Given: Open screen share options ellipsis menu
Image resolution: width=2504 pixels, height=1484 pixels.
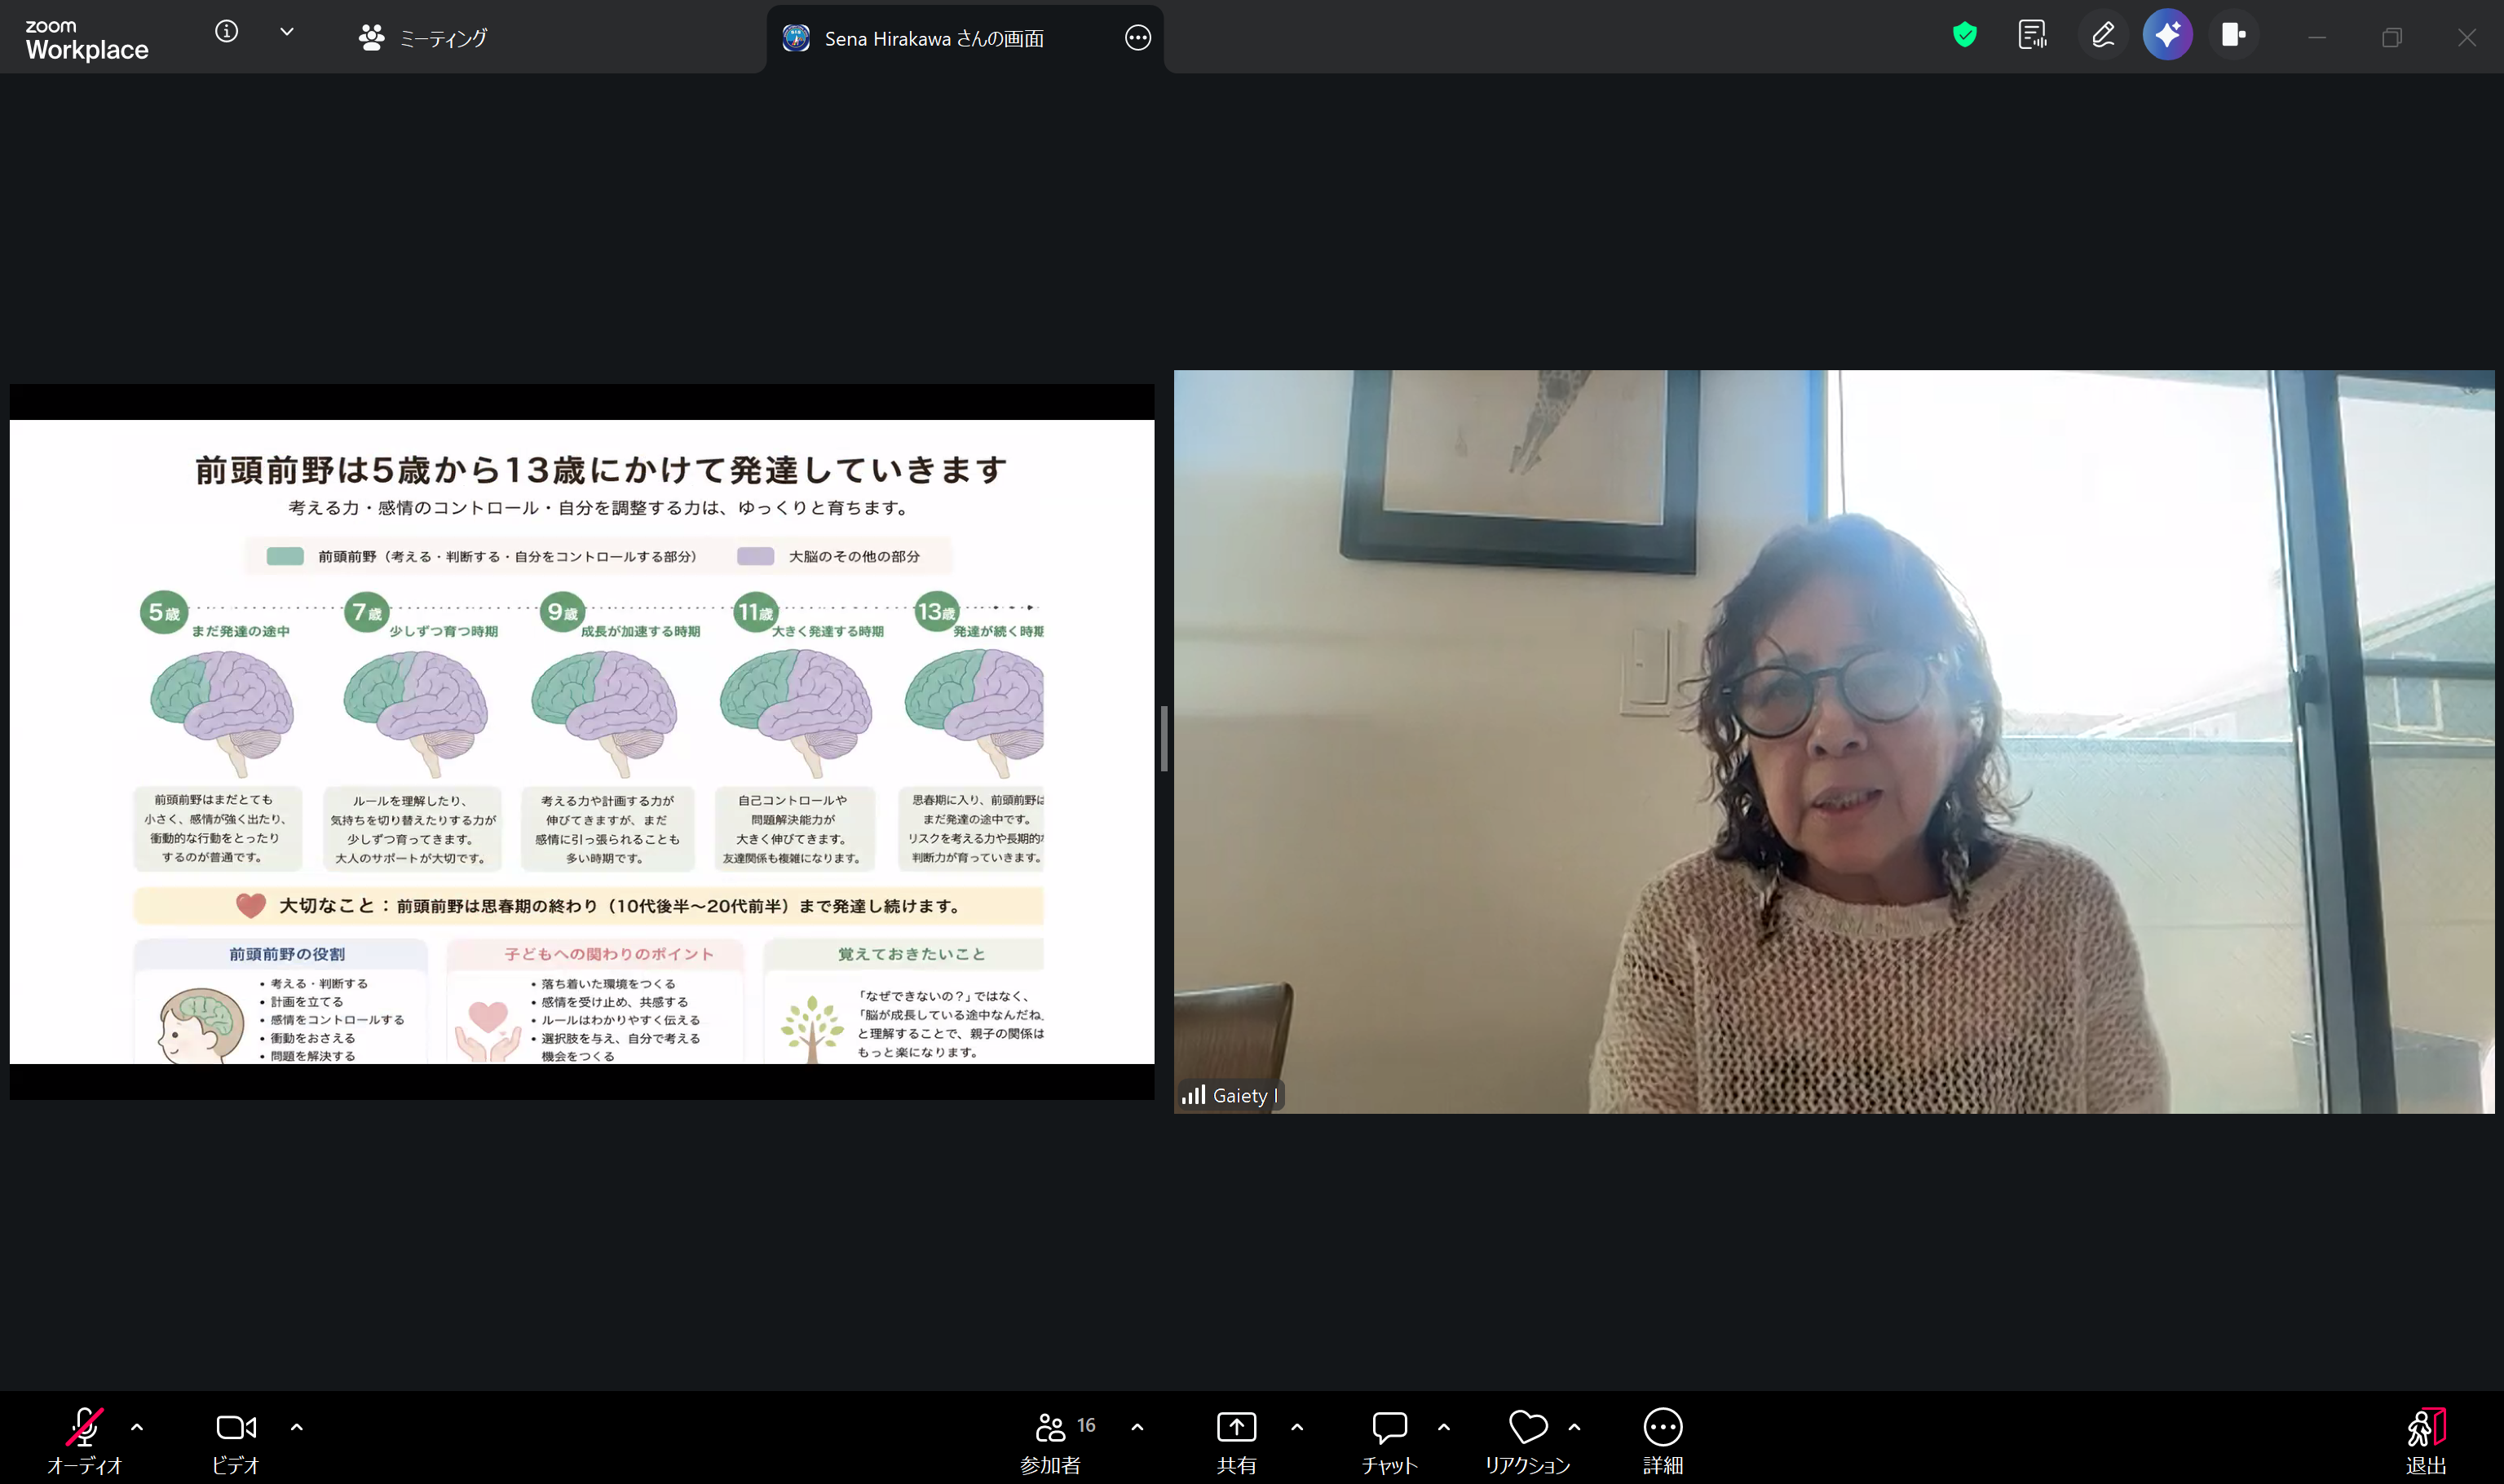Looking at the screenshot, I should click(x=1137, y=38).
